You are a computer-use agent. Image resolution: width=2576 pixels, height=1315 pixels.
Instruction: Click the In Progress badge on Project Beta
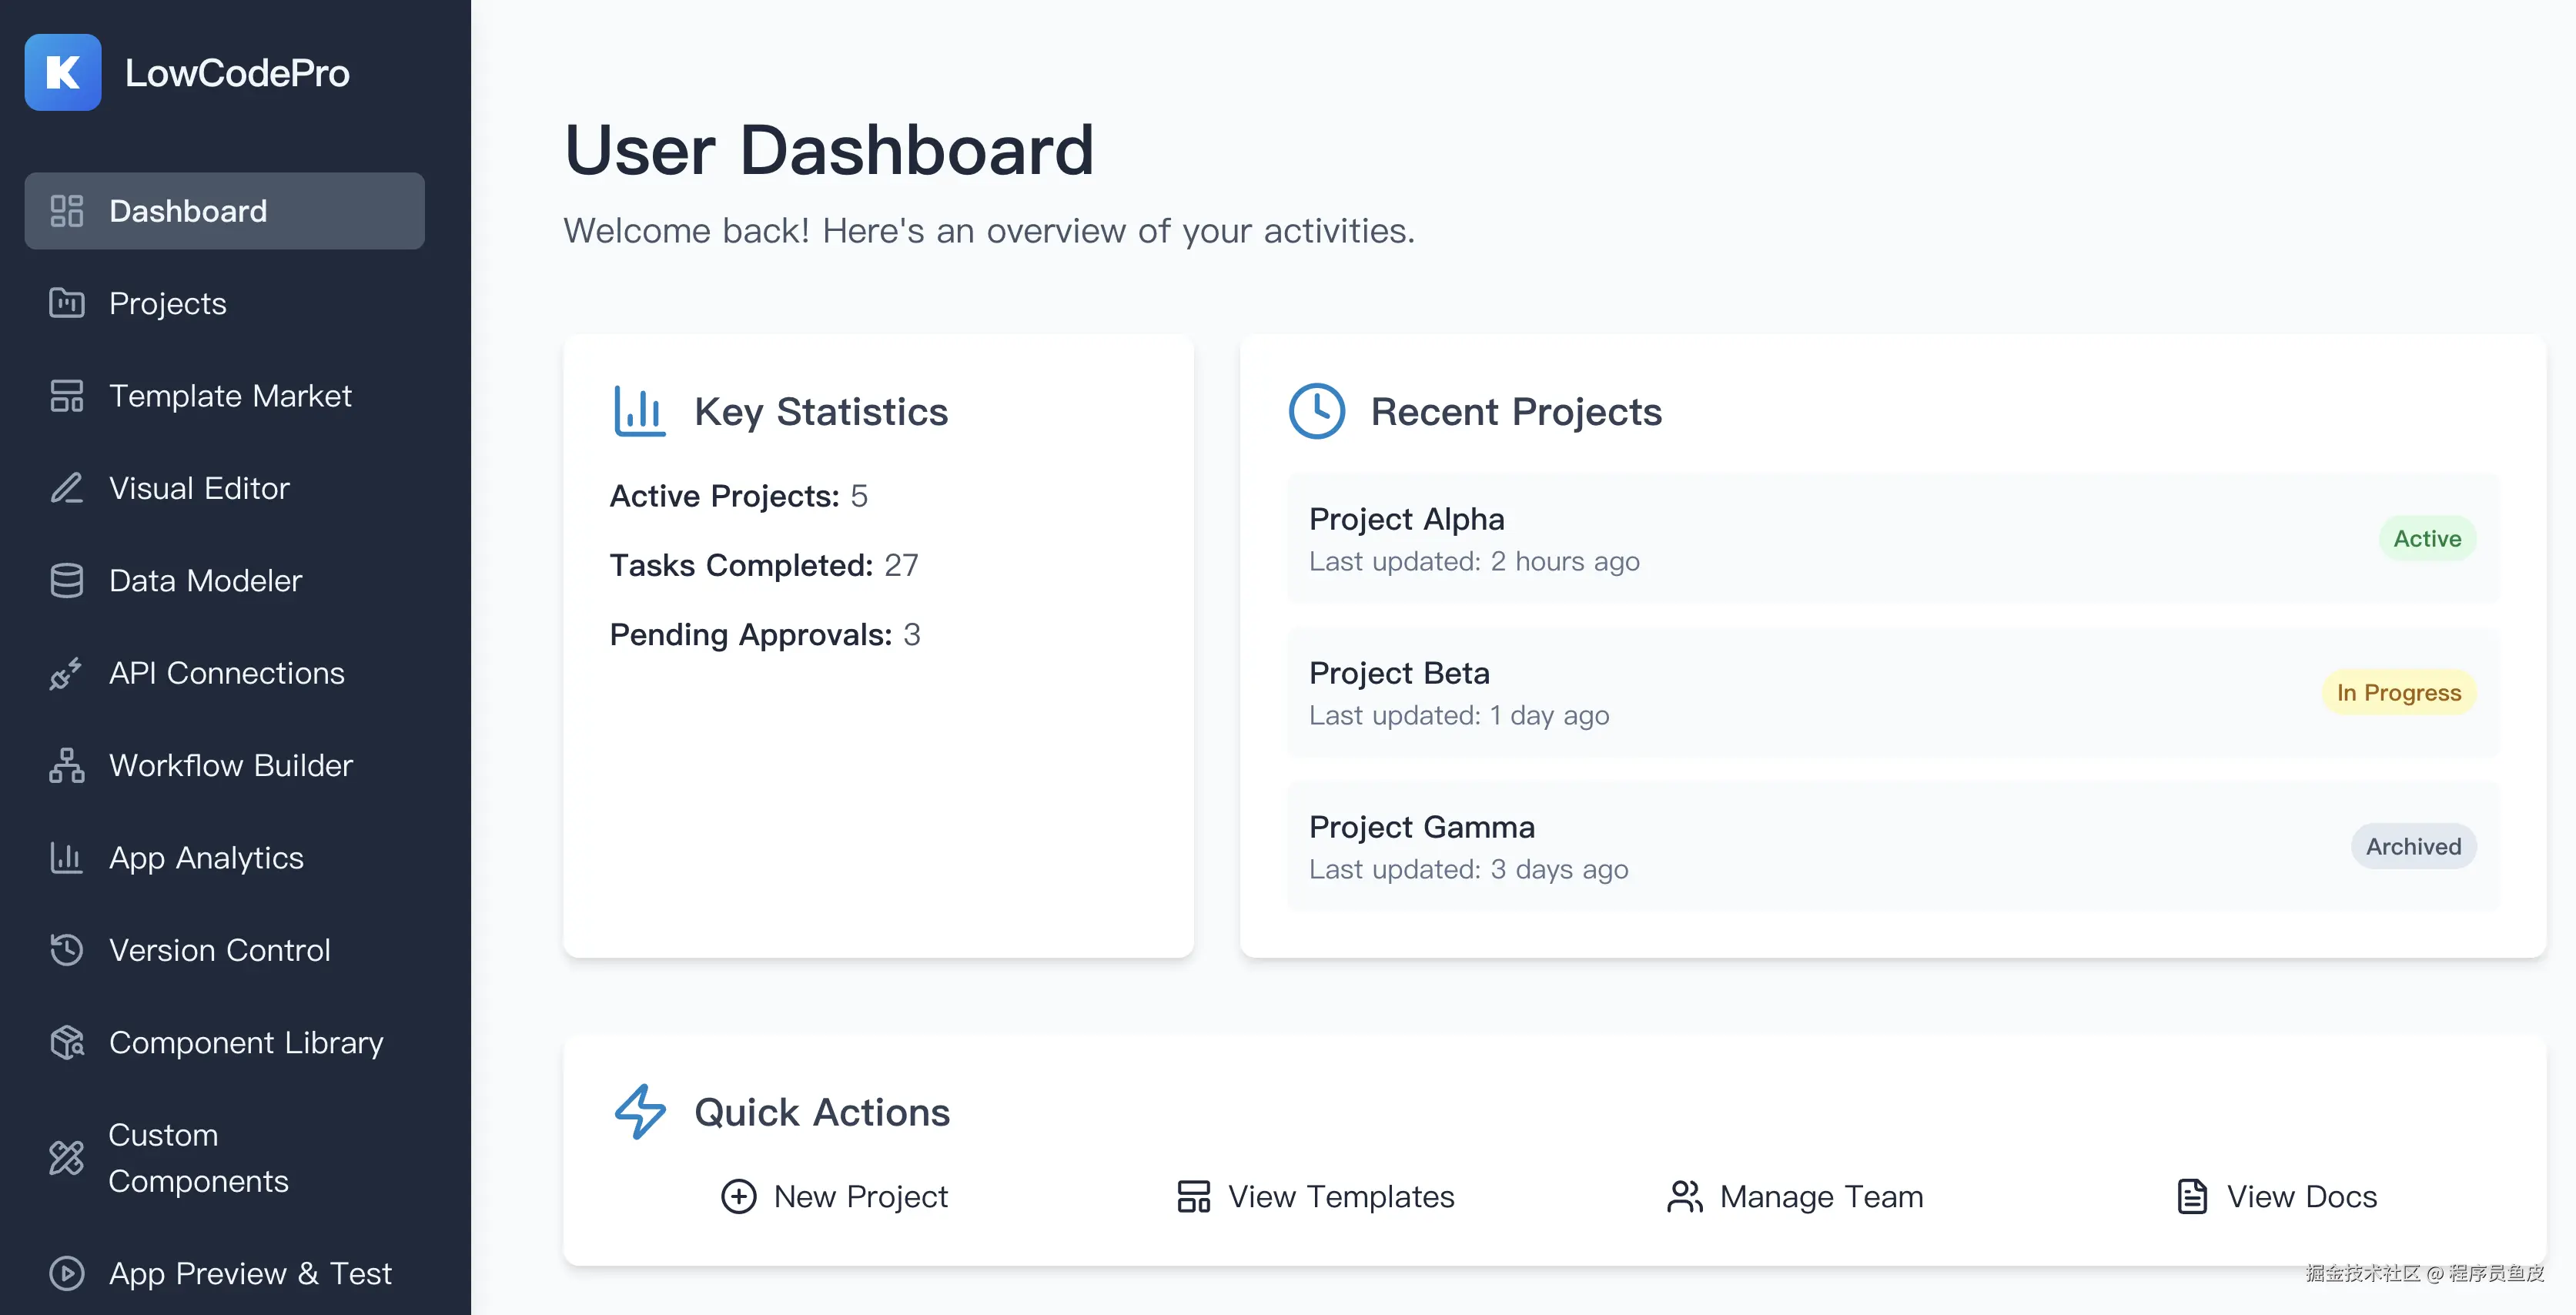(x=2398, y=693)
